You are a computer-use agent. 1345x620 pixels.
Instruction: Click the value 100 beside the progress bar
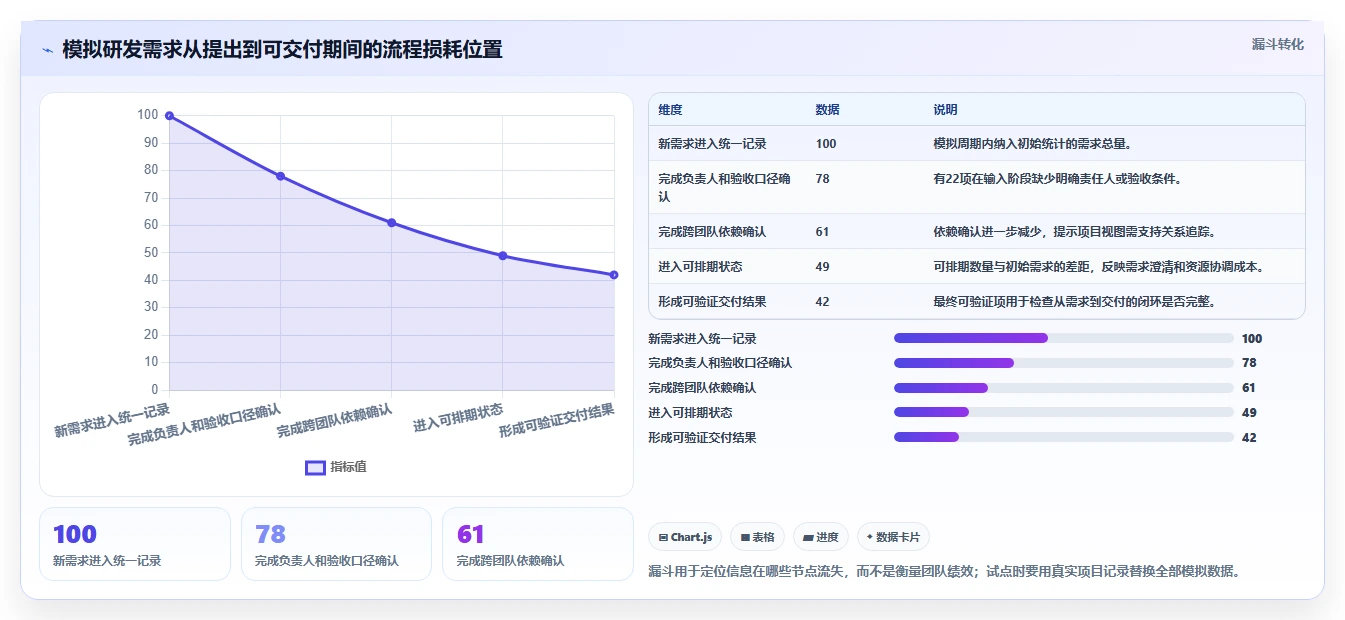[1252, 339]
